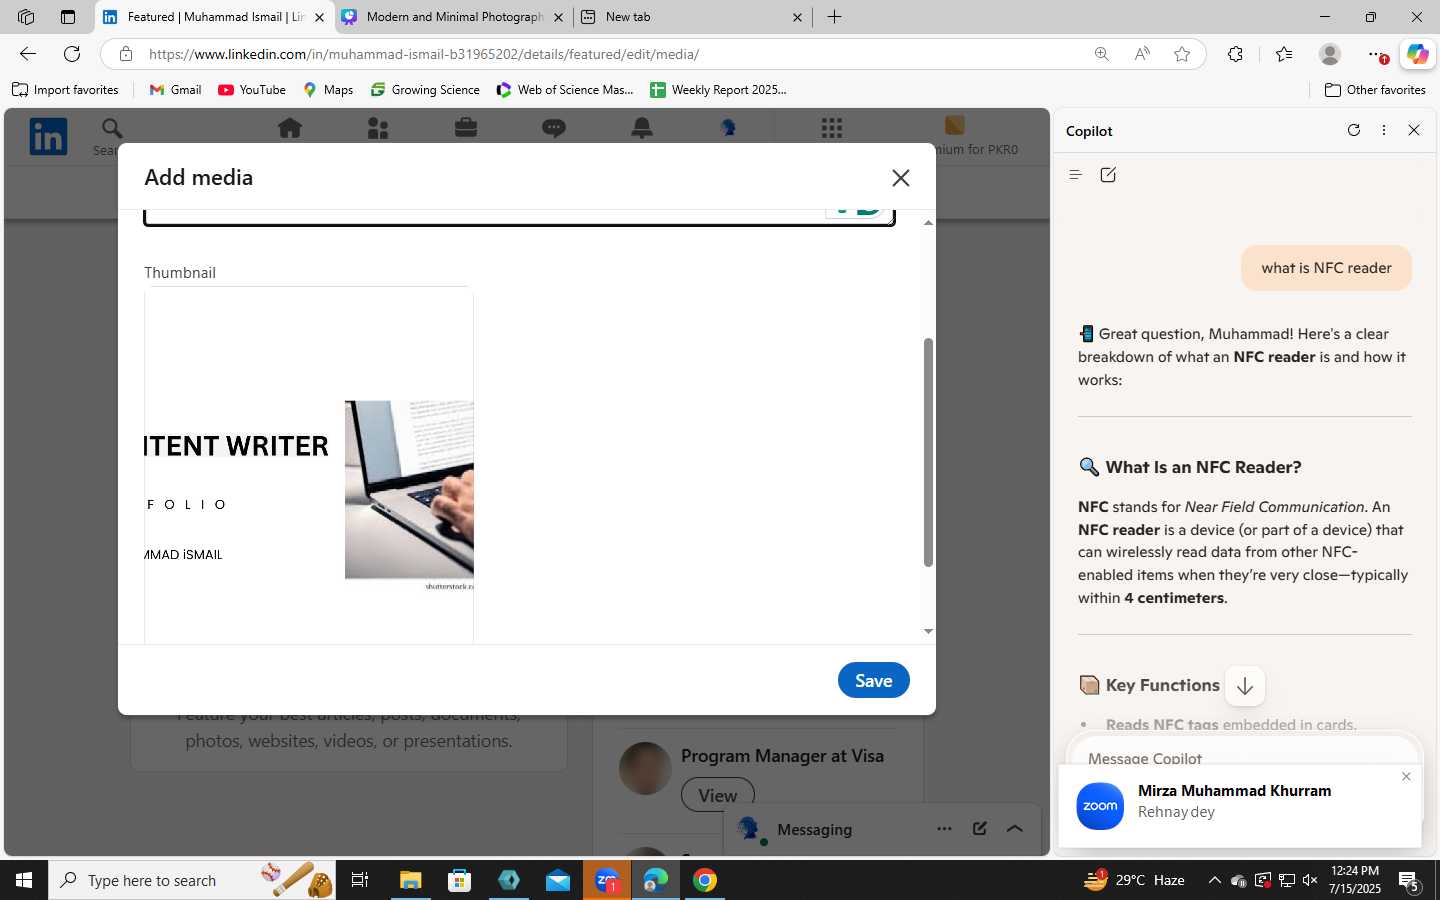The image size is (1440, 900).
Task: Open browser profile avatar
Action: pos(1330,54)
